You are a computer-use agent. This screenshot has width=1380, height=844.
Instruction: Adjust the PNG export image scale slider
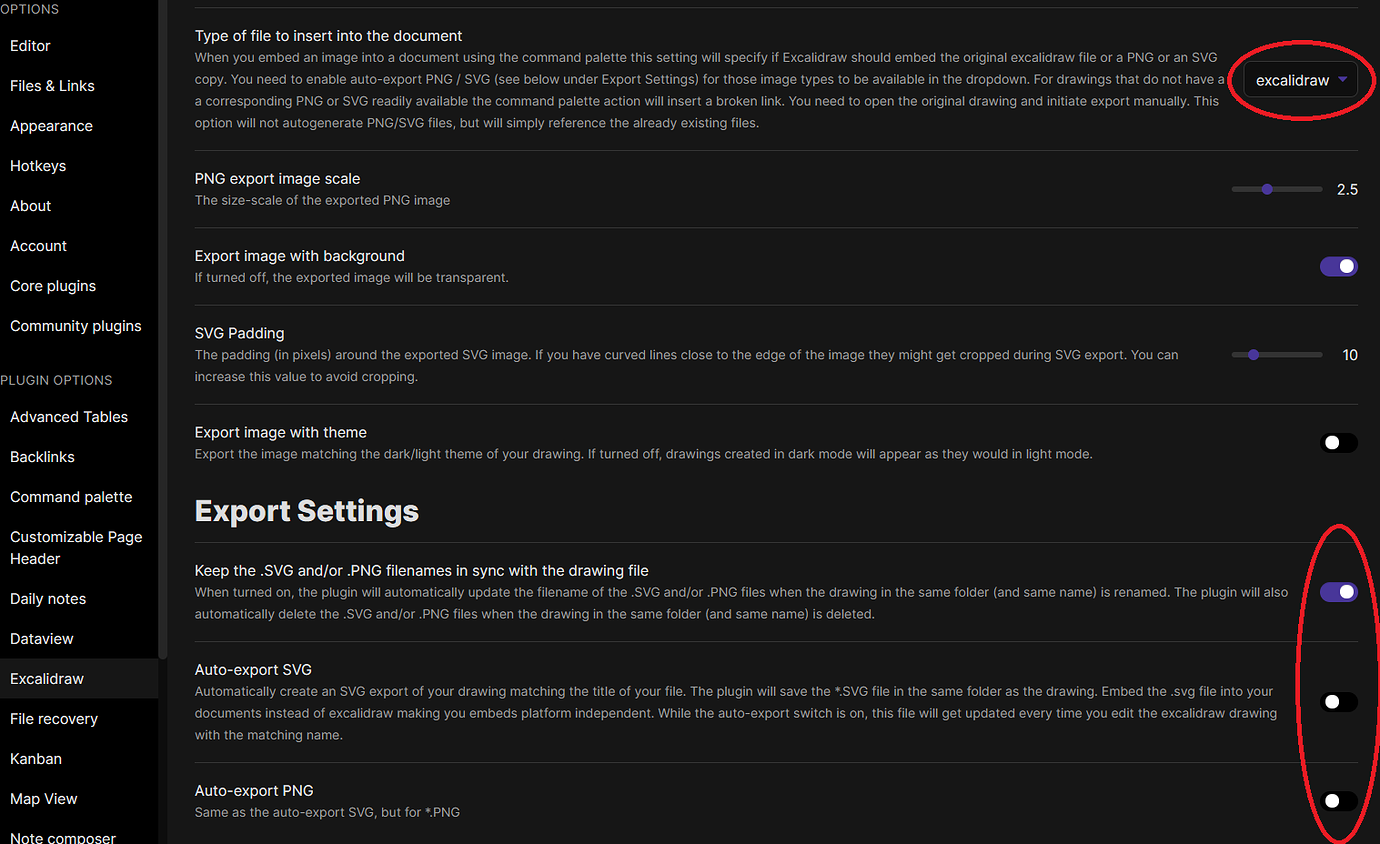click(1268, 188)
